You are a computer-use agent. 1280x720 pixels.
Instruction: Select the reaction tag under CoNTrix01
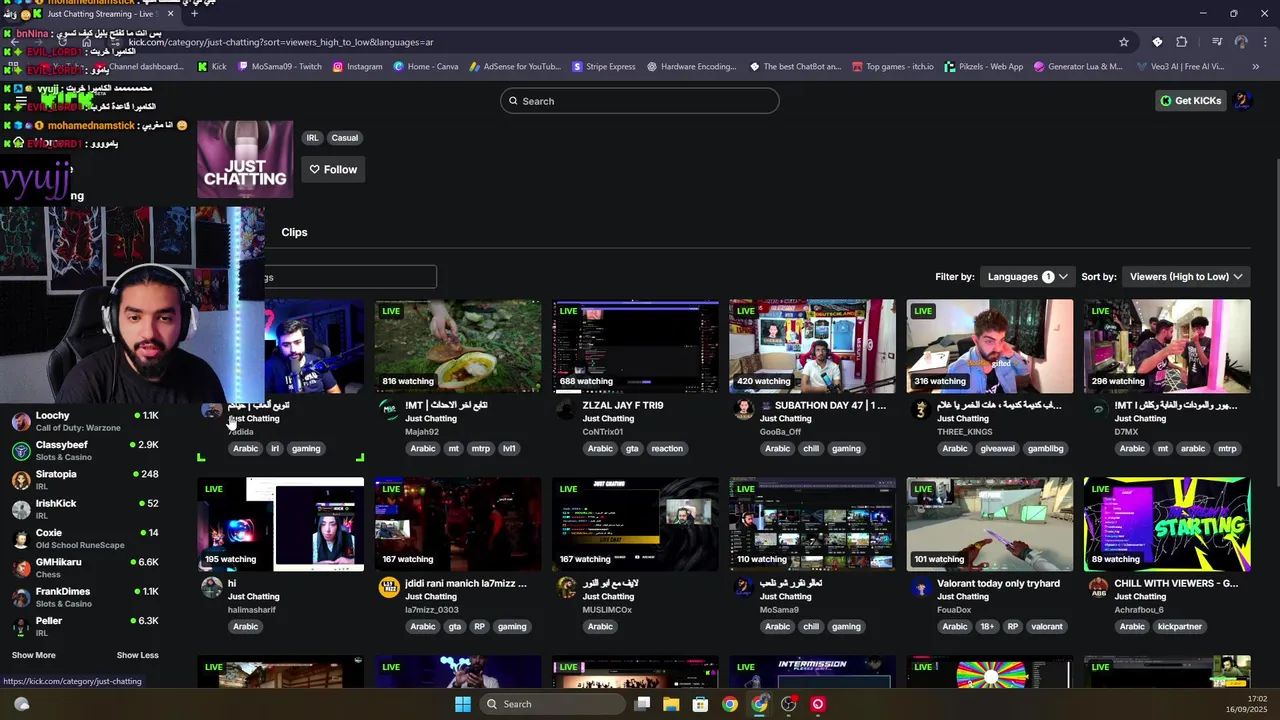(667, 449)
